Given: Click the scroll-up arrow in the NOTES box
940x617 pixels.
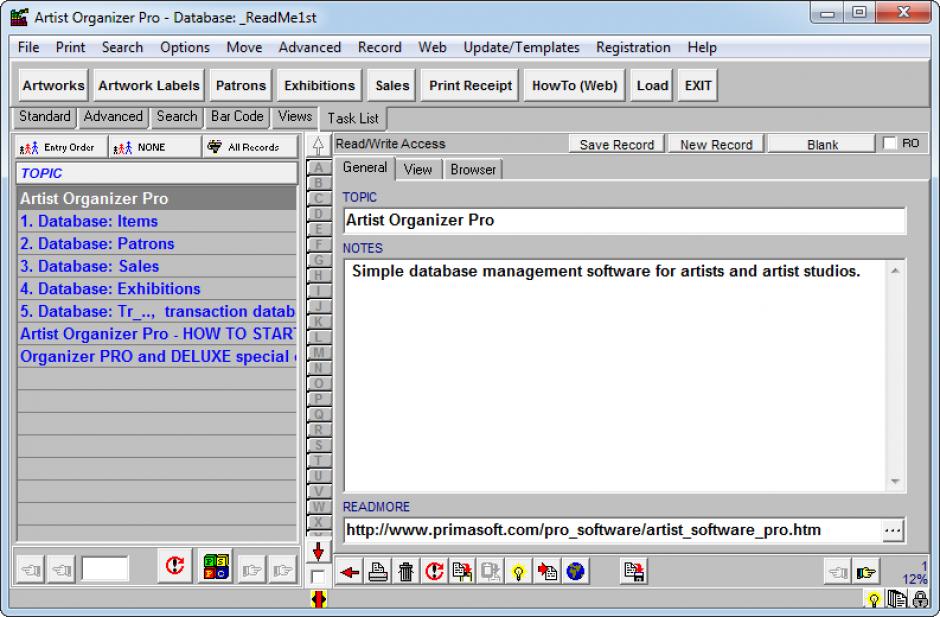Looking at the screenshot, I should pos(895,271).
